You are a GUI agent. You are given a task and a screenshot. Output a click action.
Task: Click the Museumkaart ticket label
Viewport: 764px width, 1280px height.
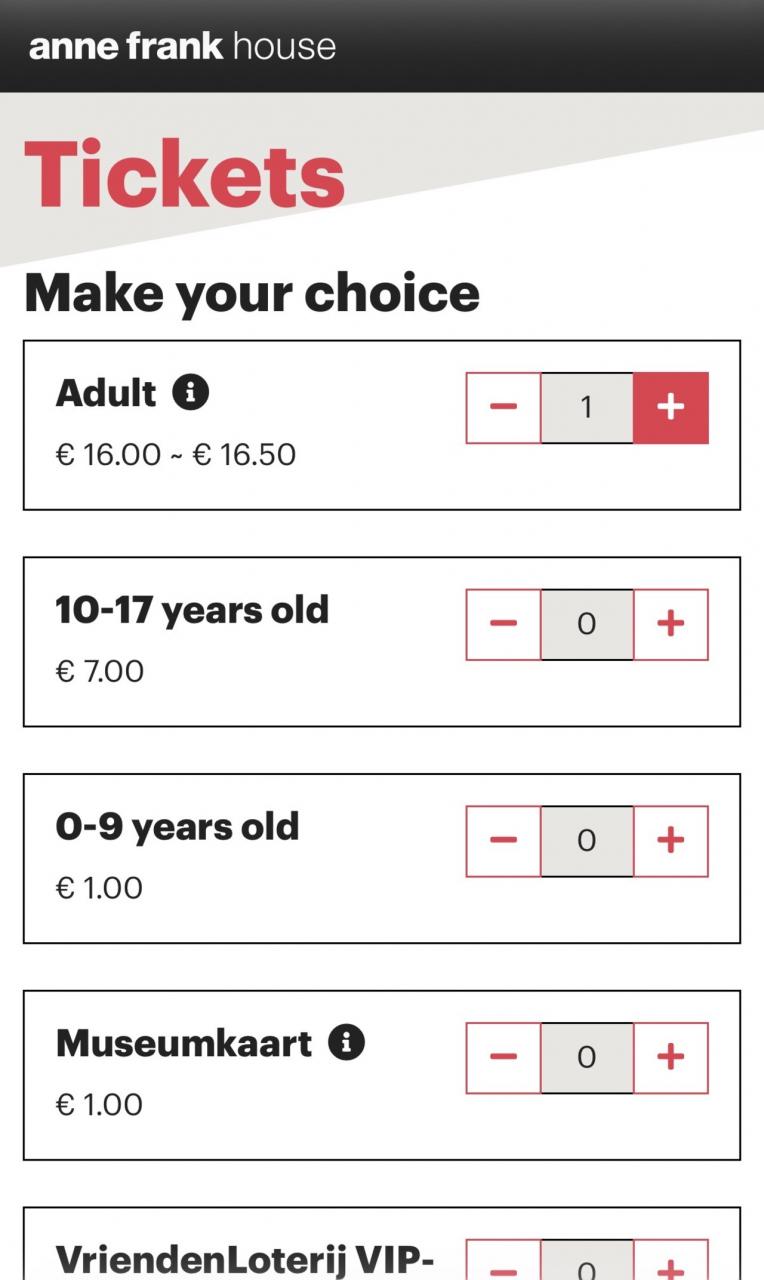tap(184, 1043)
